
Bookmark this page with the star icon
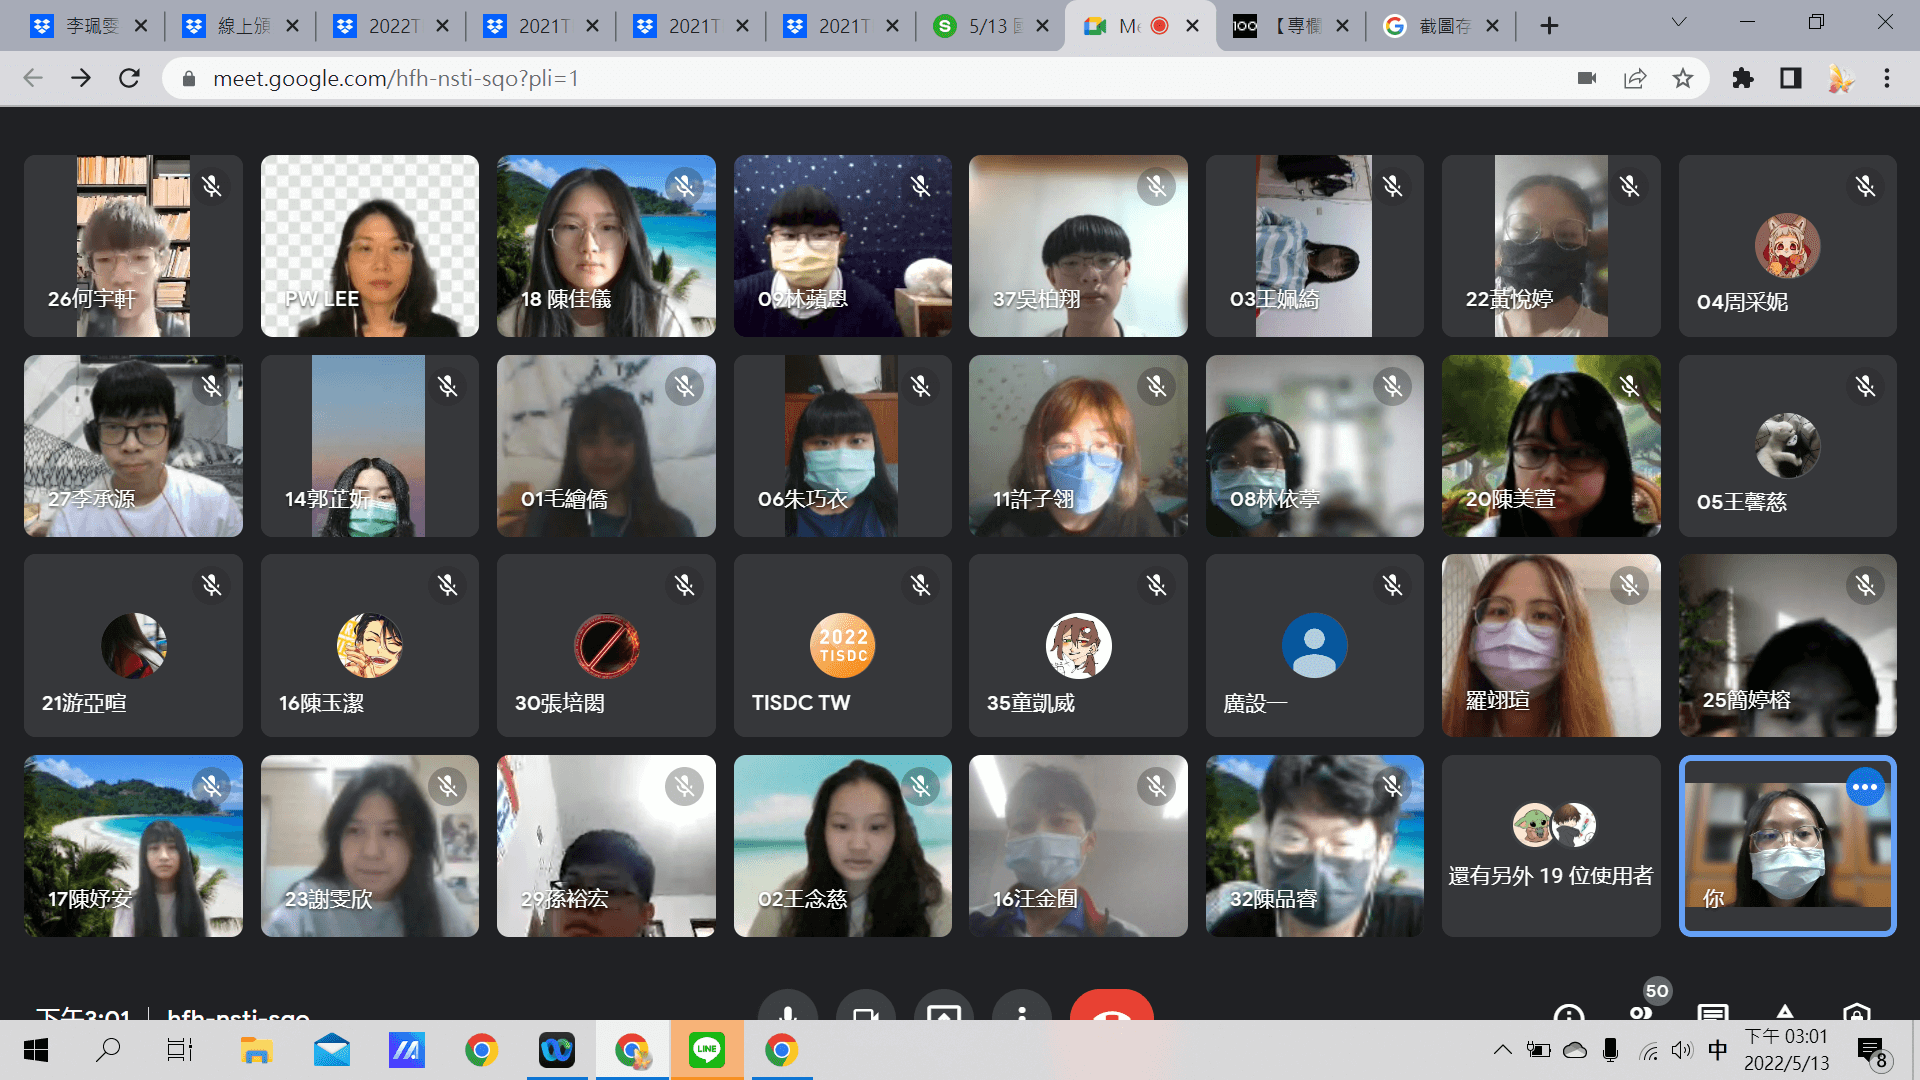(x=1683, y=78)
